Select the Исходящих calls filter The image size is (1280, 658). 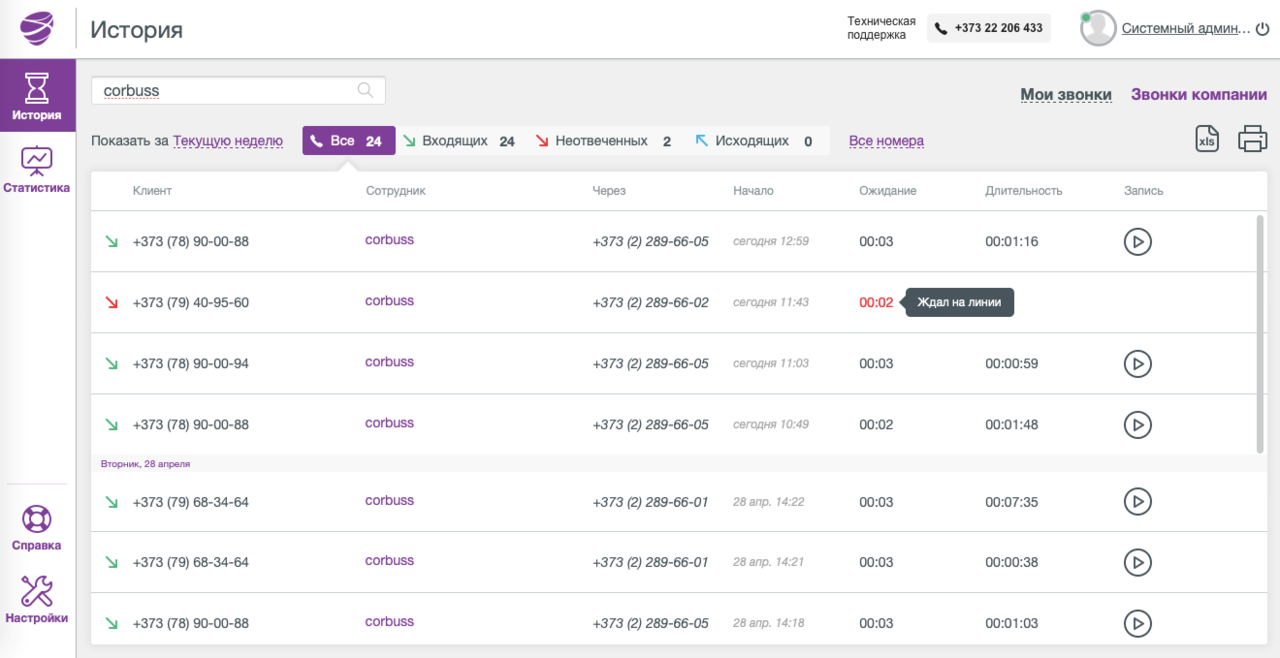click(x=755, y=141)
